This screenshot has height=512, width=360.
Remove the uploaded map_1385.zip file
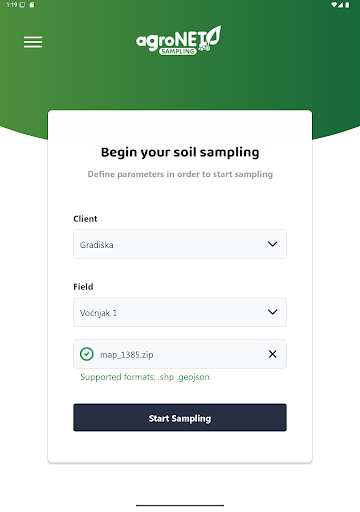272,354
